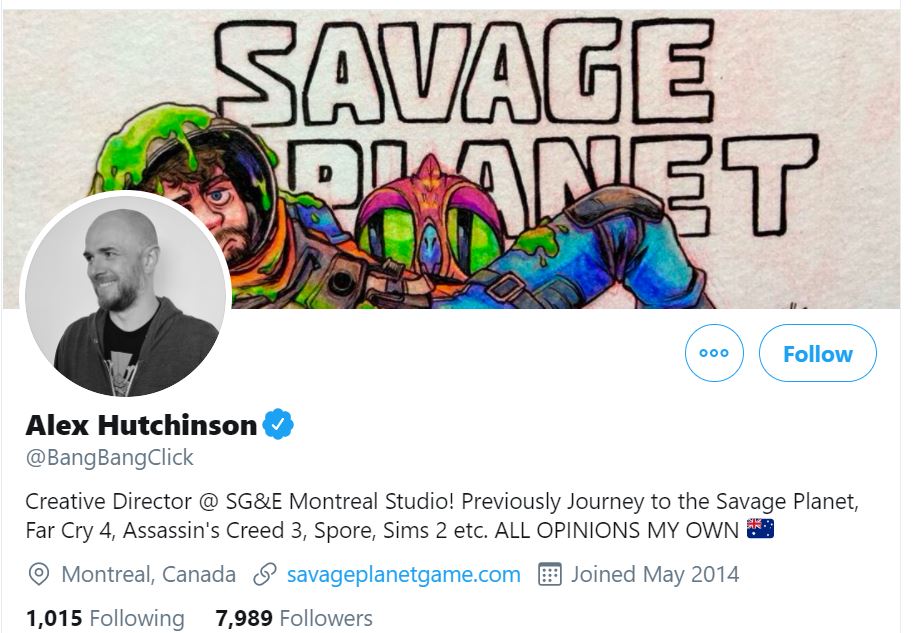The width and height of the screenshot is (916, 633).
Task: Click the Montreal, Canada location text
Action: click(148, 575)
